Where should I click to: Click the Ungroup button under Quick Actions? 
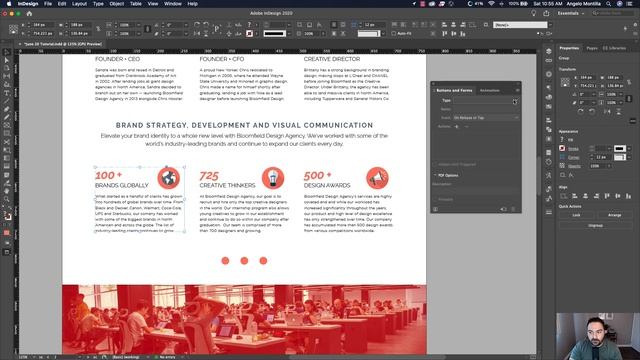[596, 225]
